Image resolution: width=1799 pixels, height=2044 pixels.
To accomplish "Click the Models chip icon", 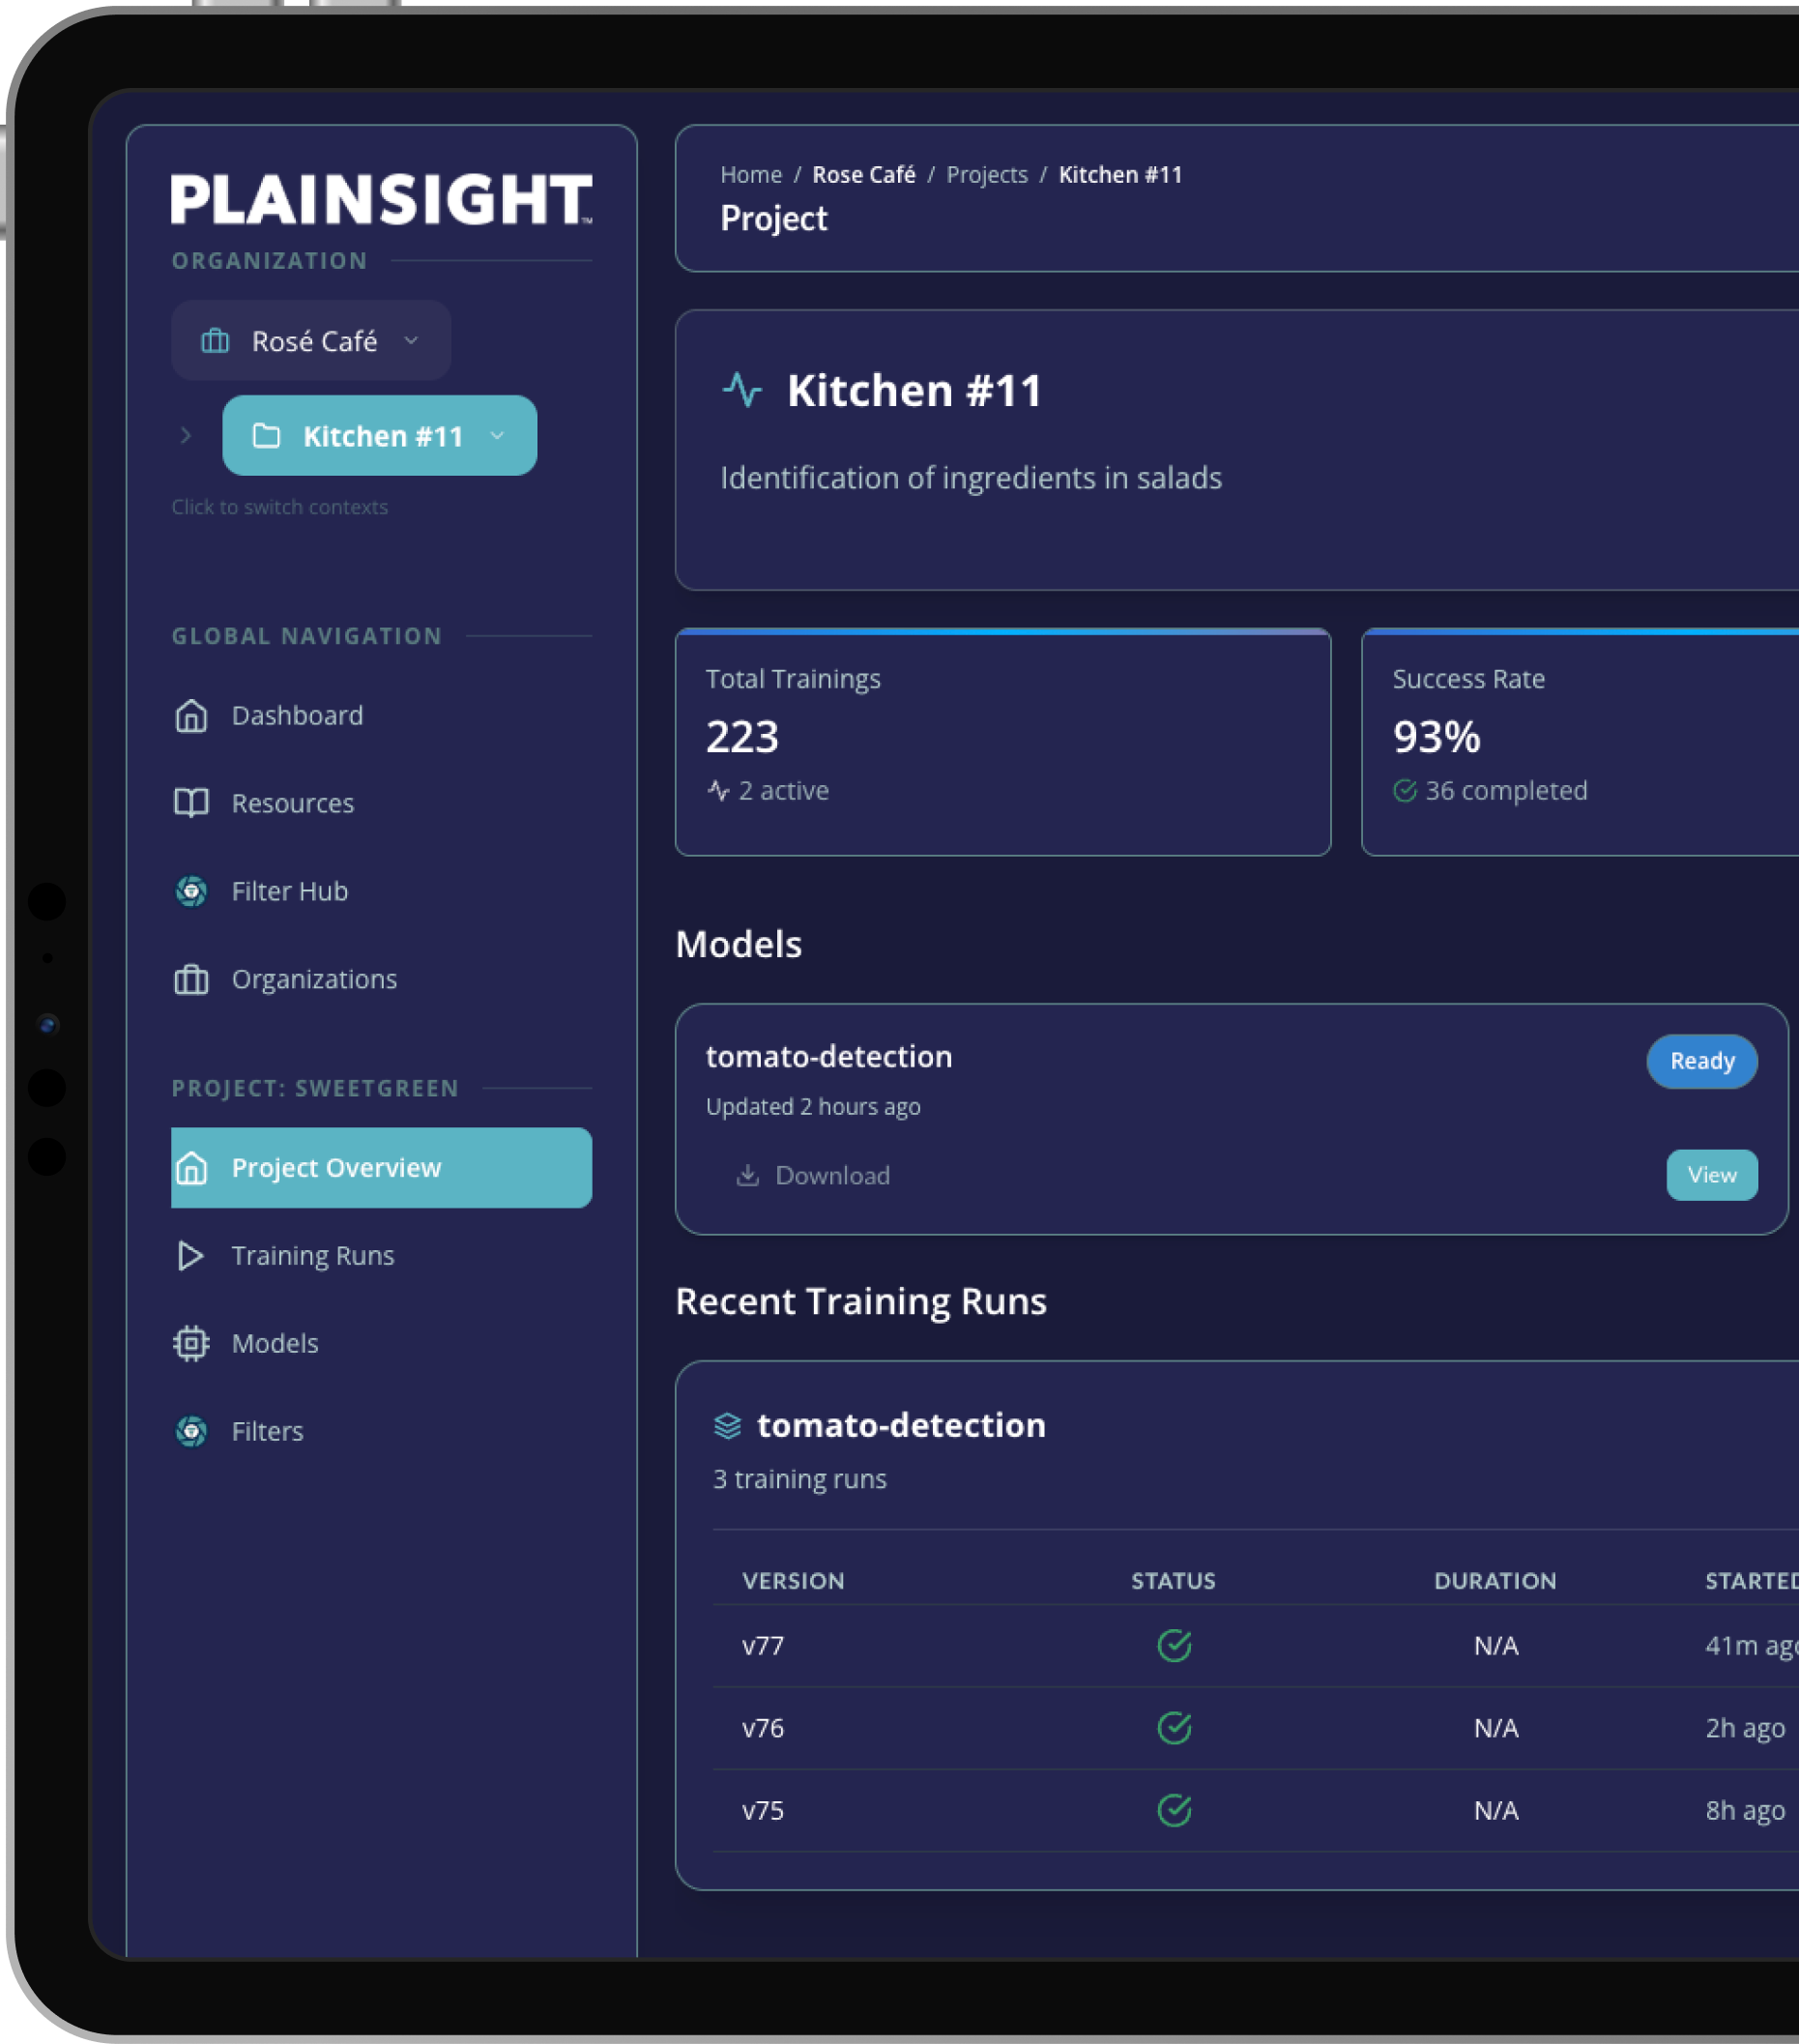I will (x=191, y=1343).
